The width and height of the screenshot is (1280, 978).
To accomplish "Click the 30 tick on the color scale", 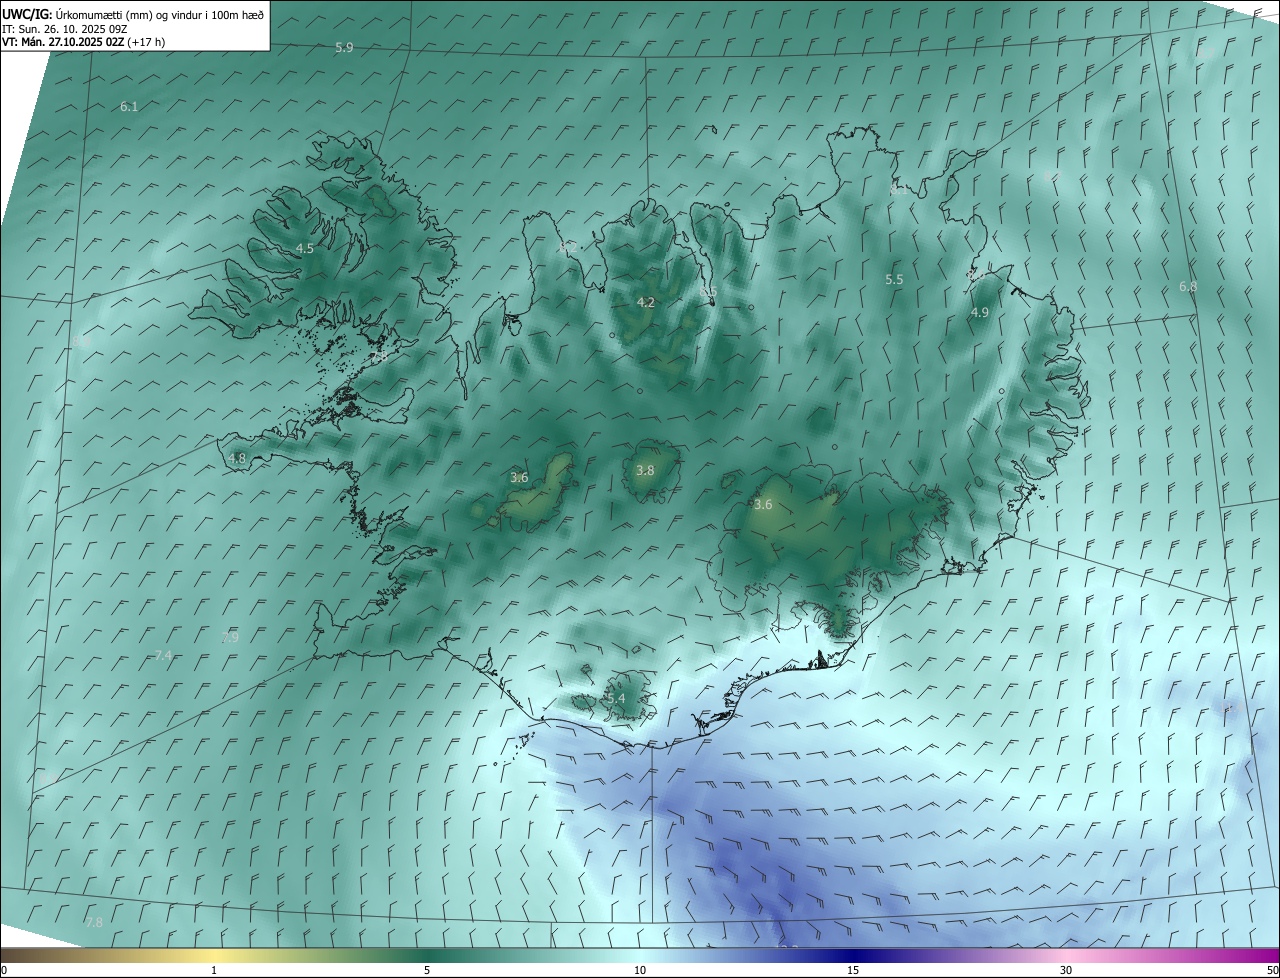I will (x=1066, y=970).
